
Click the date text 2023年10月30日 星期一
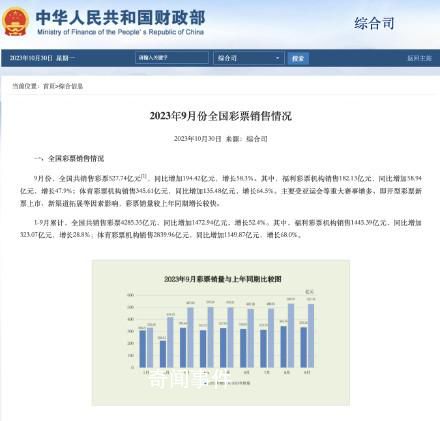coord(42,58)
